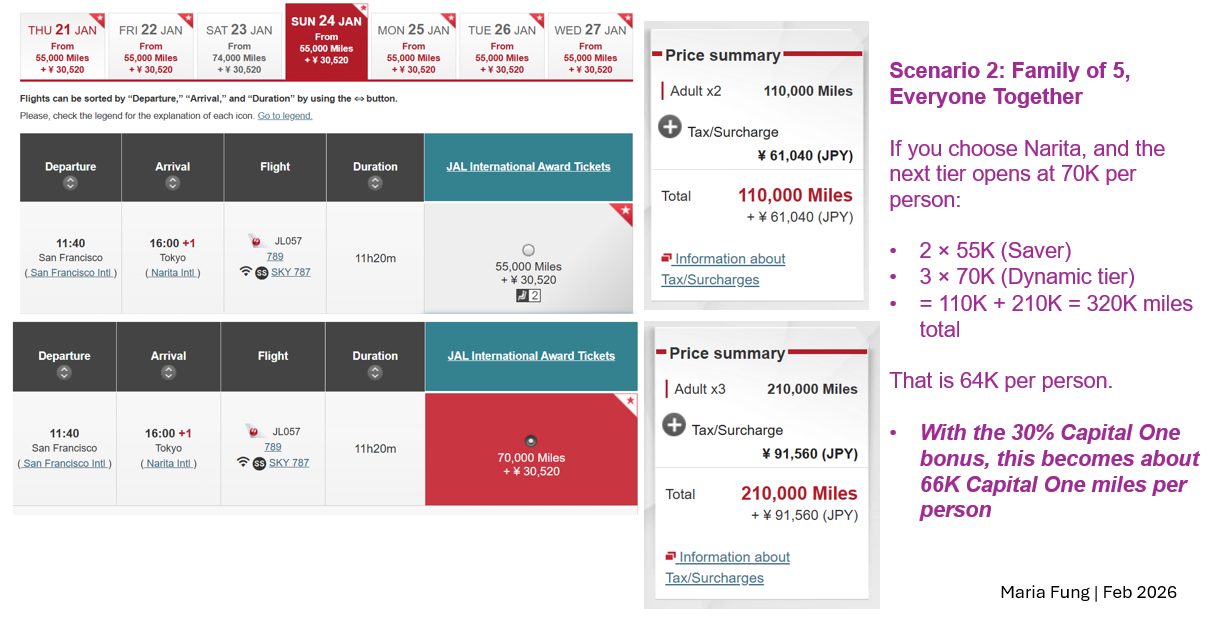The image size is (1218, 619).
Task: Expand Tax/Surcharge in the Adult x2 summary
Action: [670, 127]
